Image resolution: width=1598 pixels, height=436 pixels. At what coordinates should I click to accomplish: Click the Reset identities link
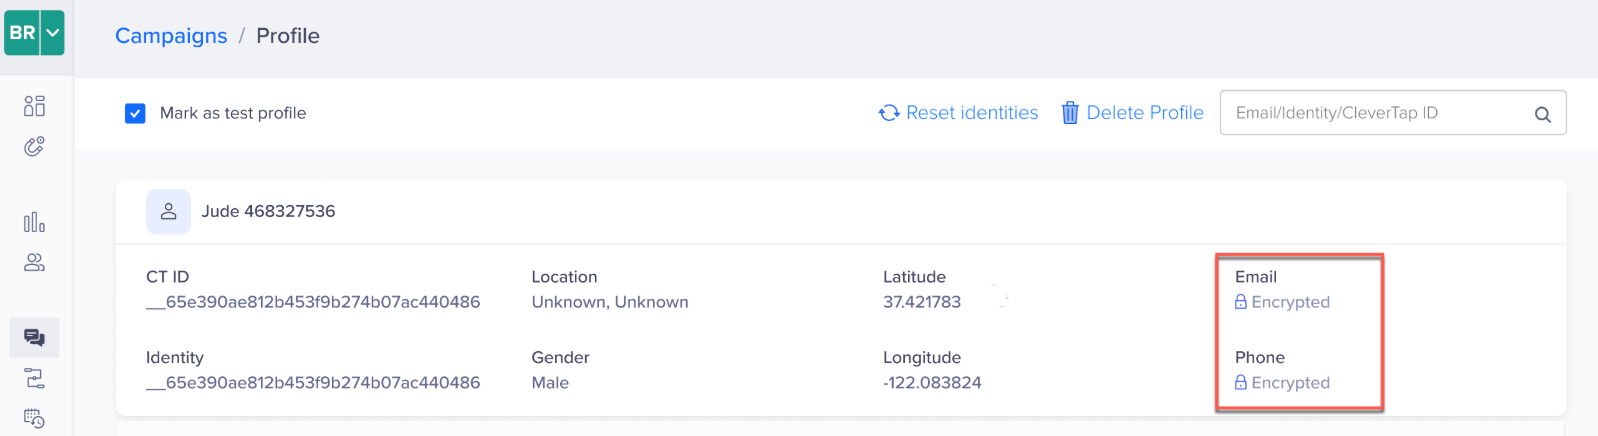pos(958,113)
